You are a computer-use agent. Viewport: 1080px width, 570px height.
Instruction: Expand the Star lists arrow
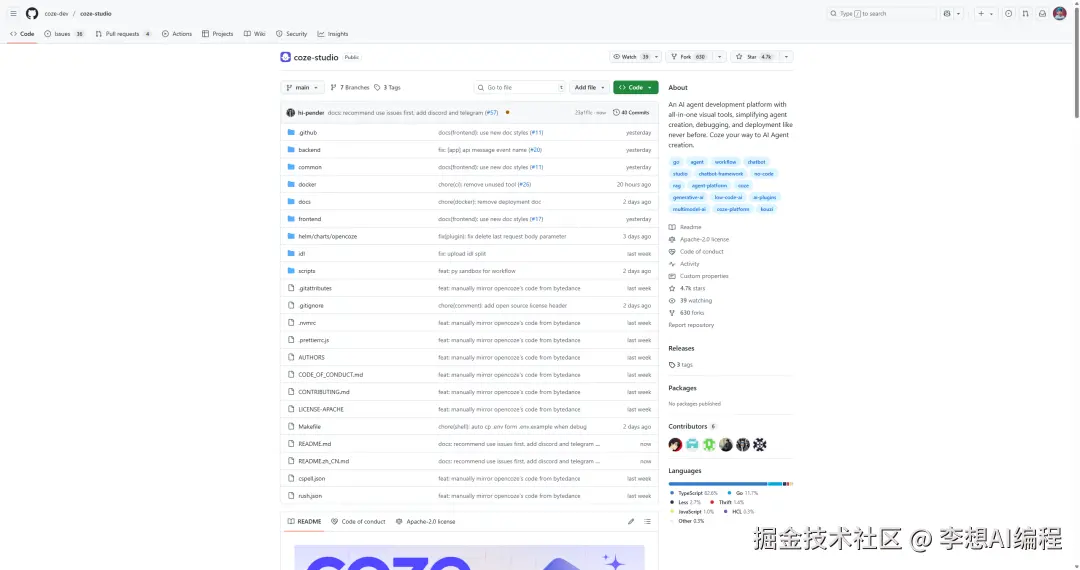tap(786, 57)
